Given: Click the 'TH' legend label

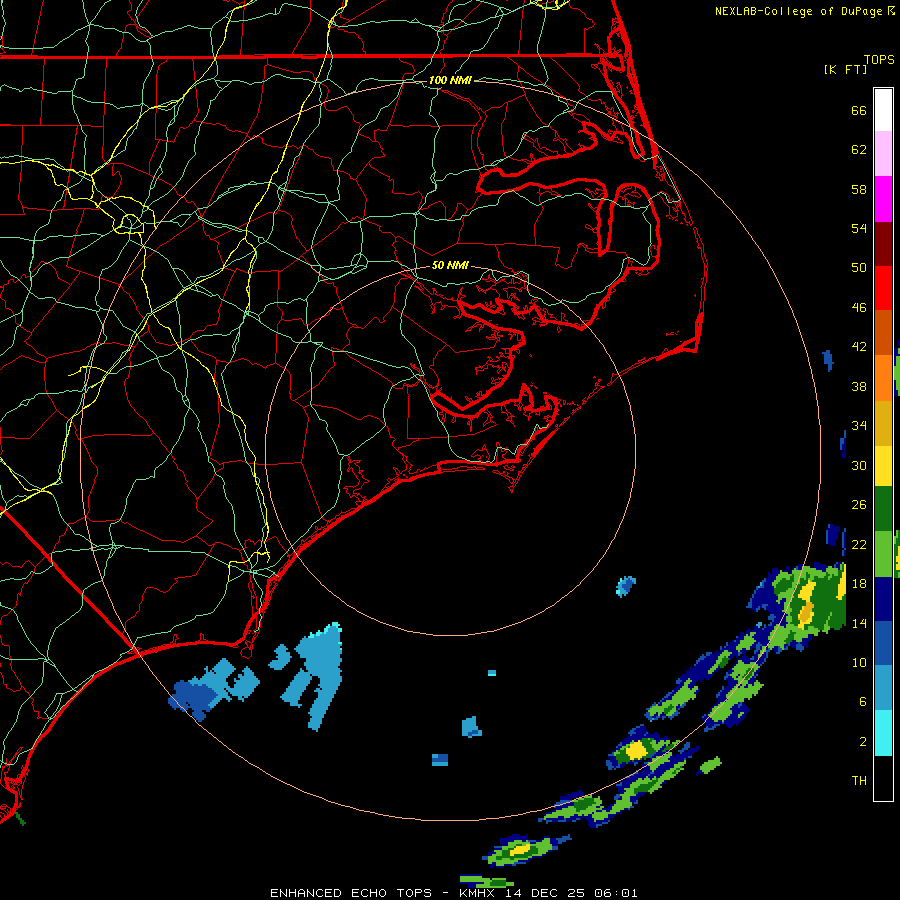Looking at the screenshot, I should [x=859, y=781].
